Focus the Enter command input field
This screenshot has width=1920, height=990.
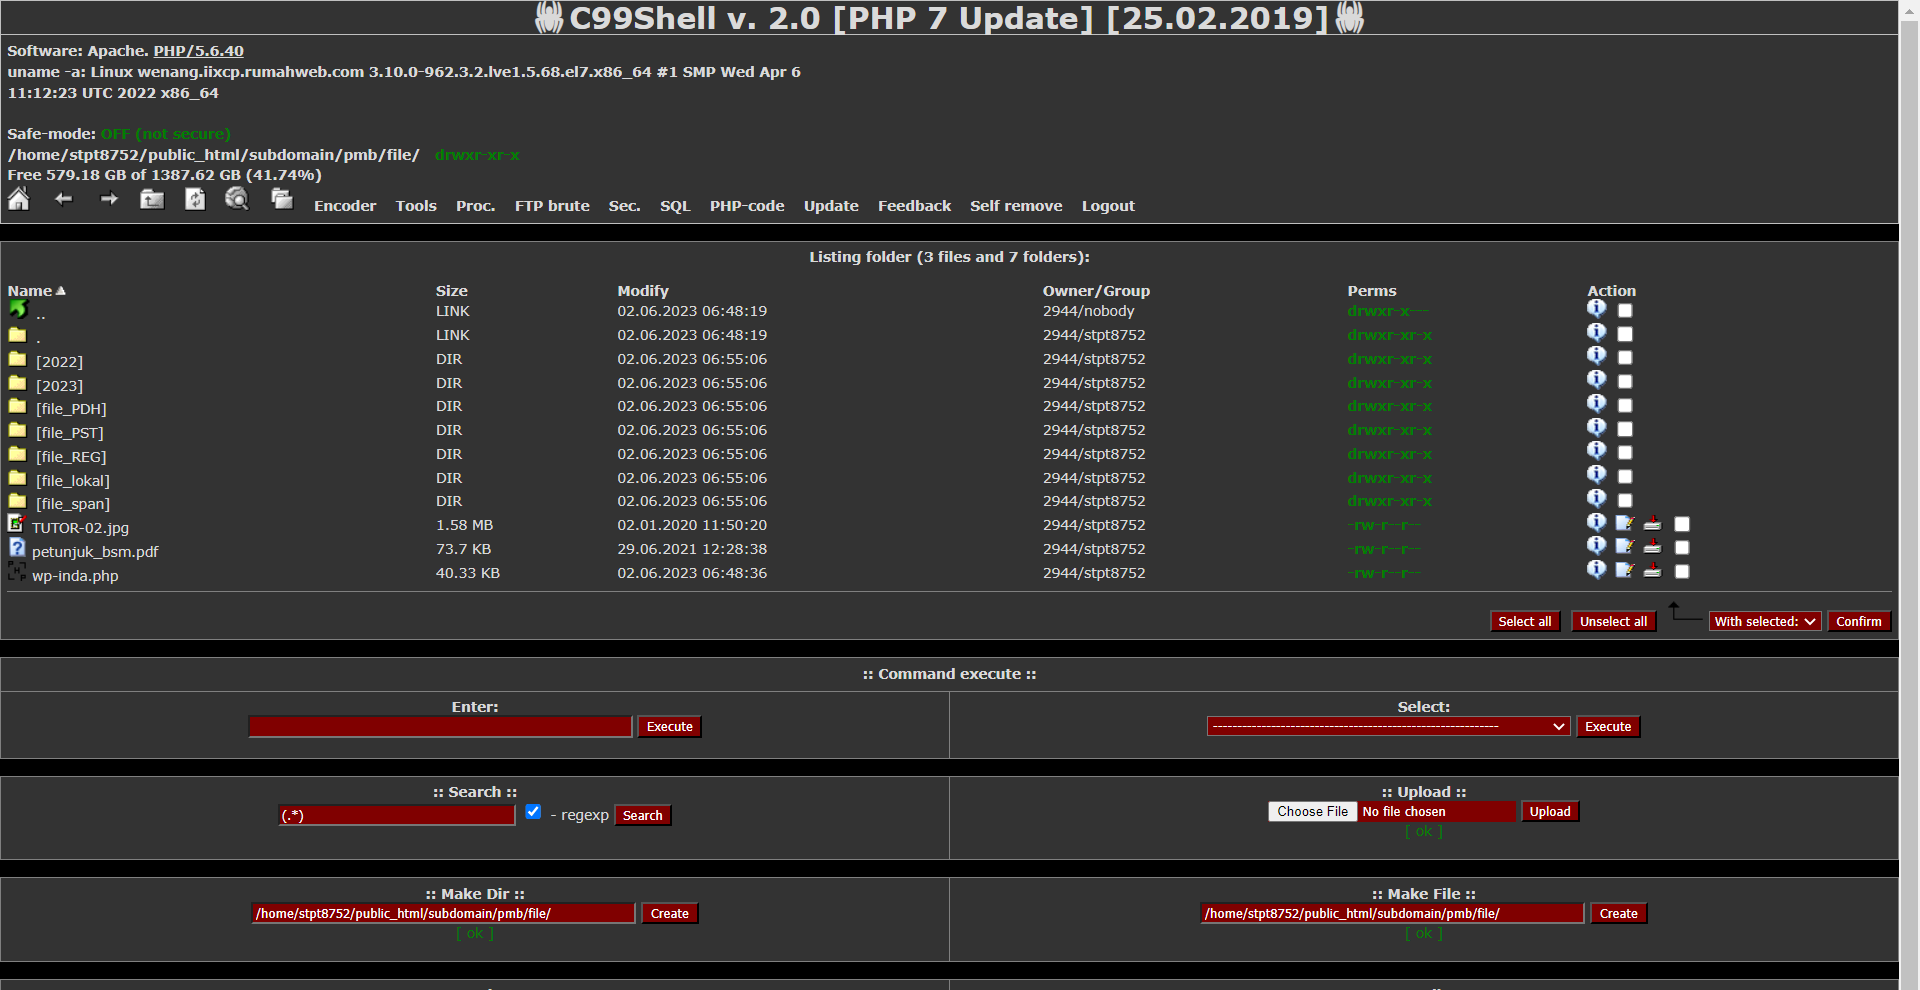pos(440,727)
